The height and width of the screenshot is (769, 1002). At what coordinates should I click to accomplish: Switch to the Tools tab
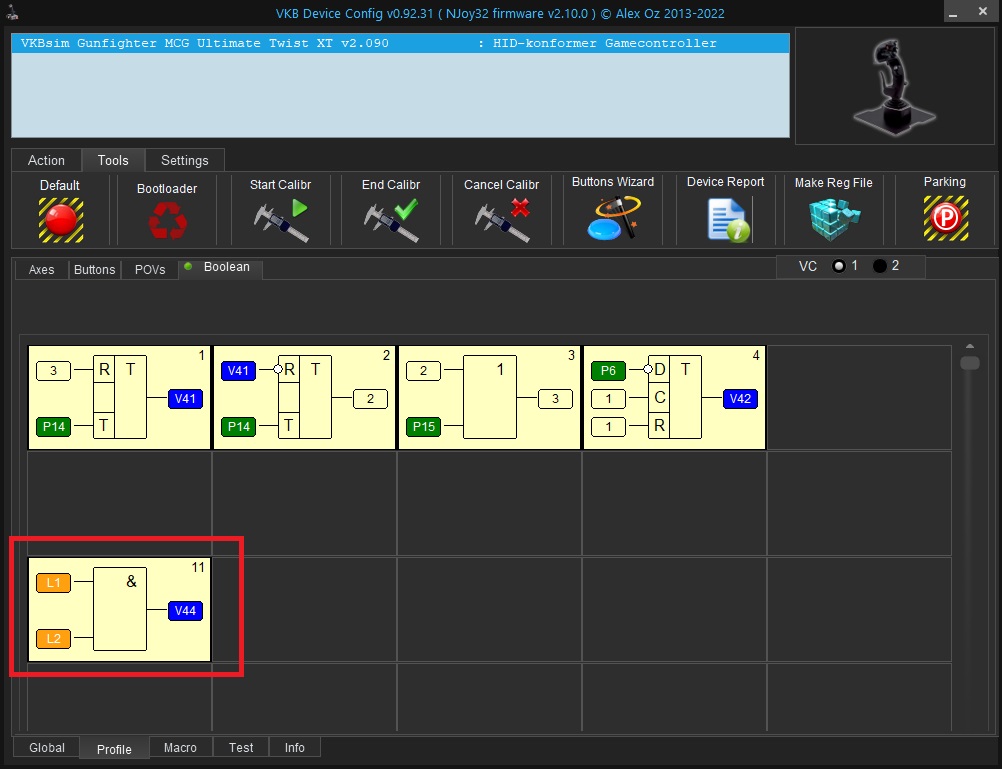[113, 160]
